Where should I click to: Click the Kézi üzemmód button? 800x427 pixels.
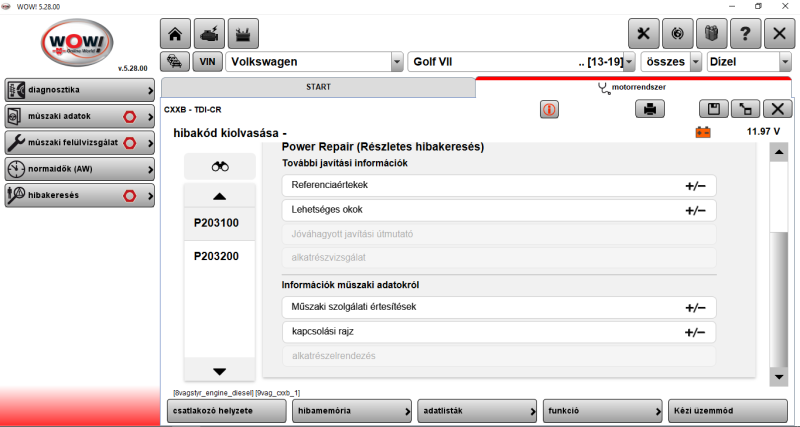728,411
